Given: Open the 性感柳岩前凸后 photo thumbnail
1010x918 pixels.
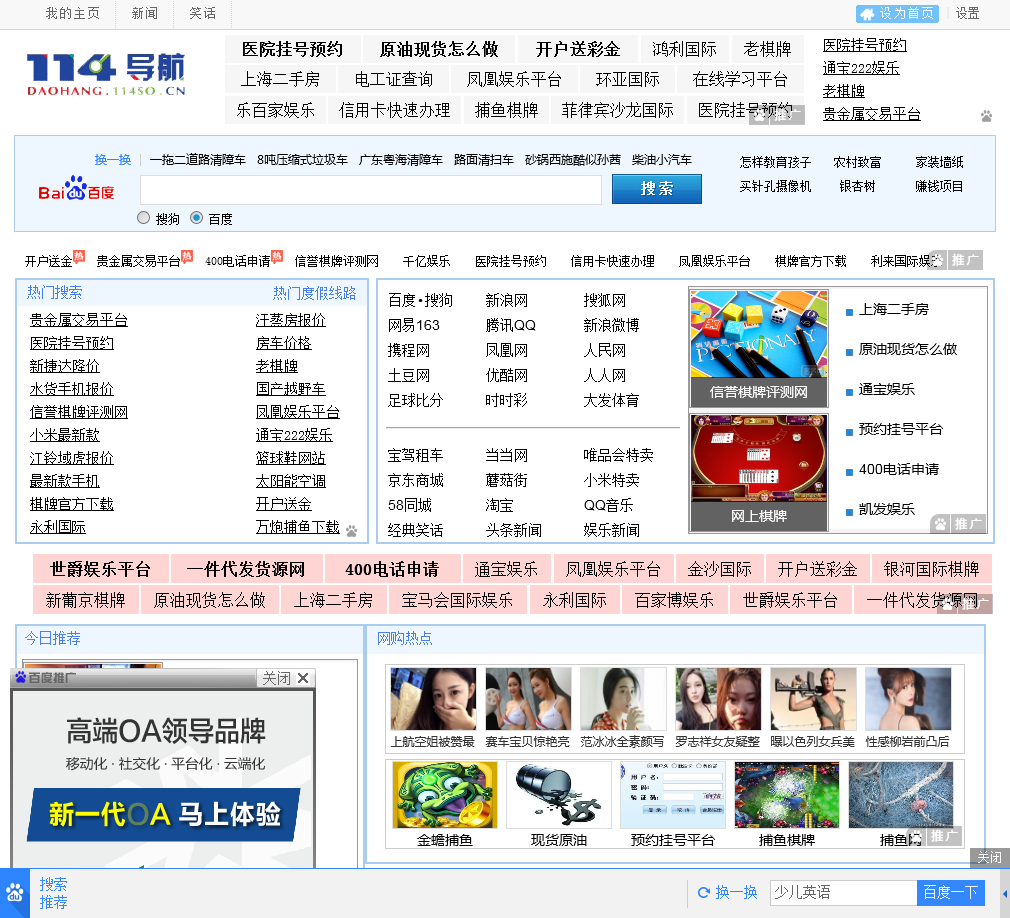Looking at the screenshot, I should tap(908, 699).
